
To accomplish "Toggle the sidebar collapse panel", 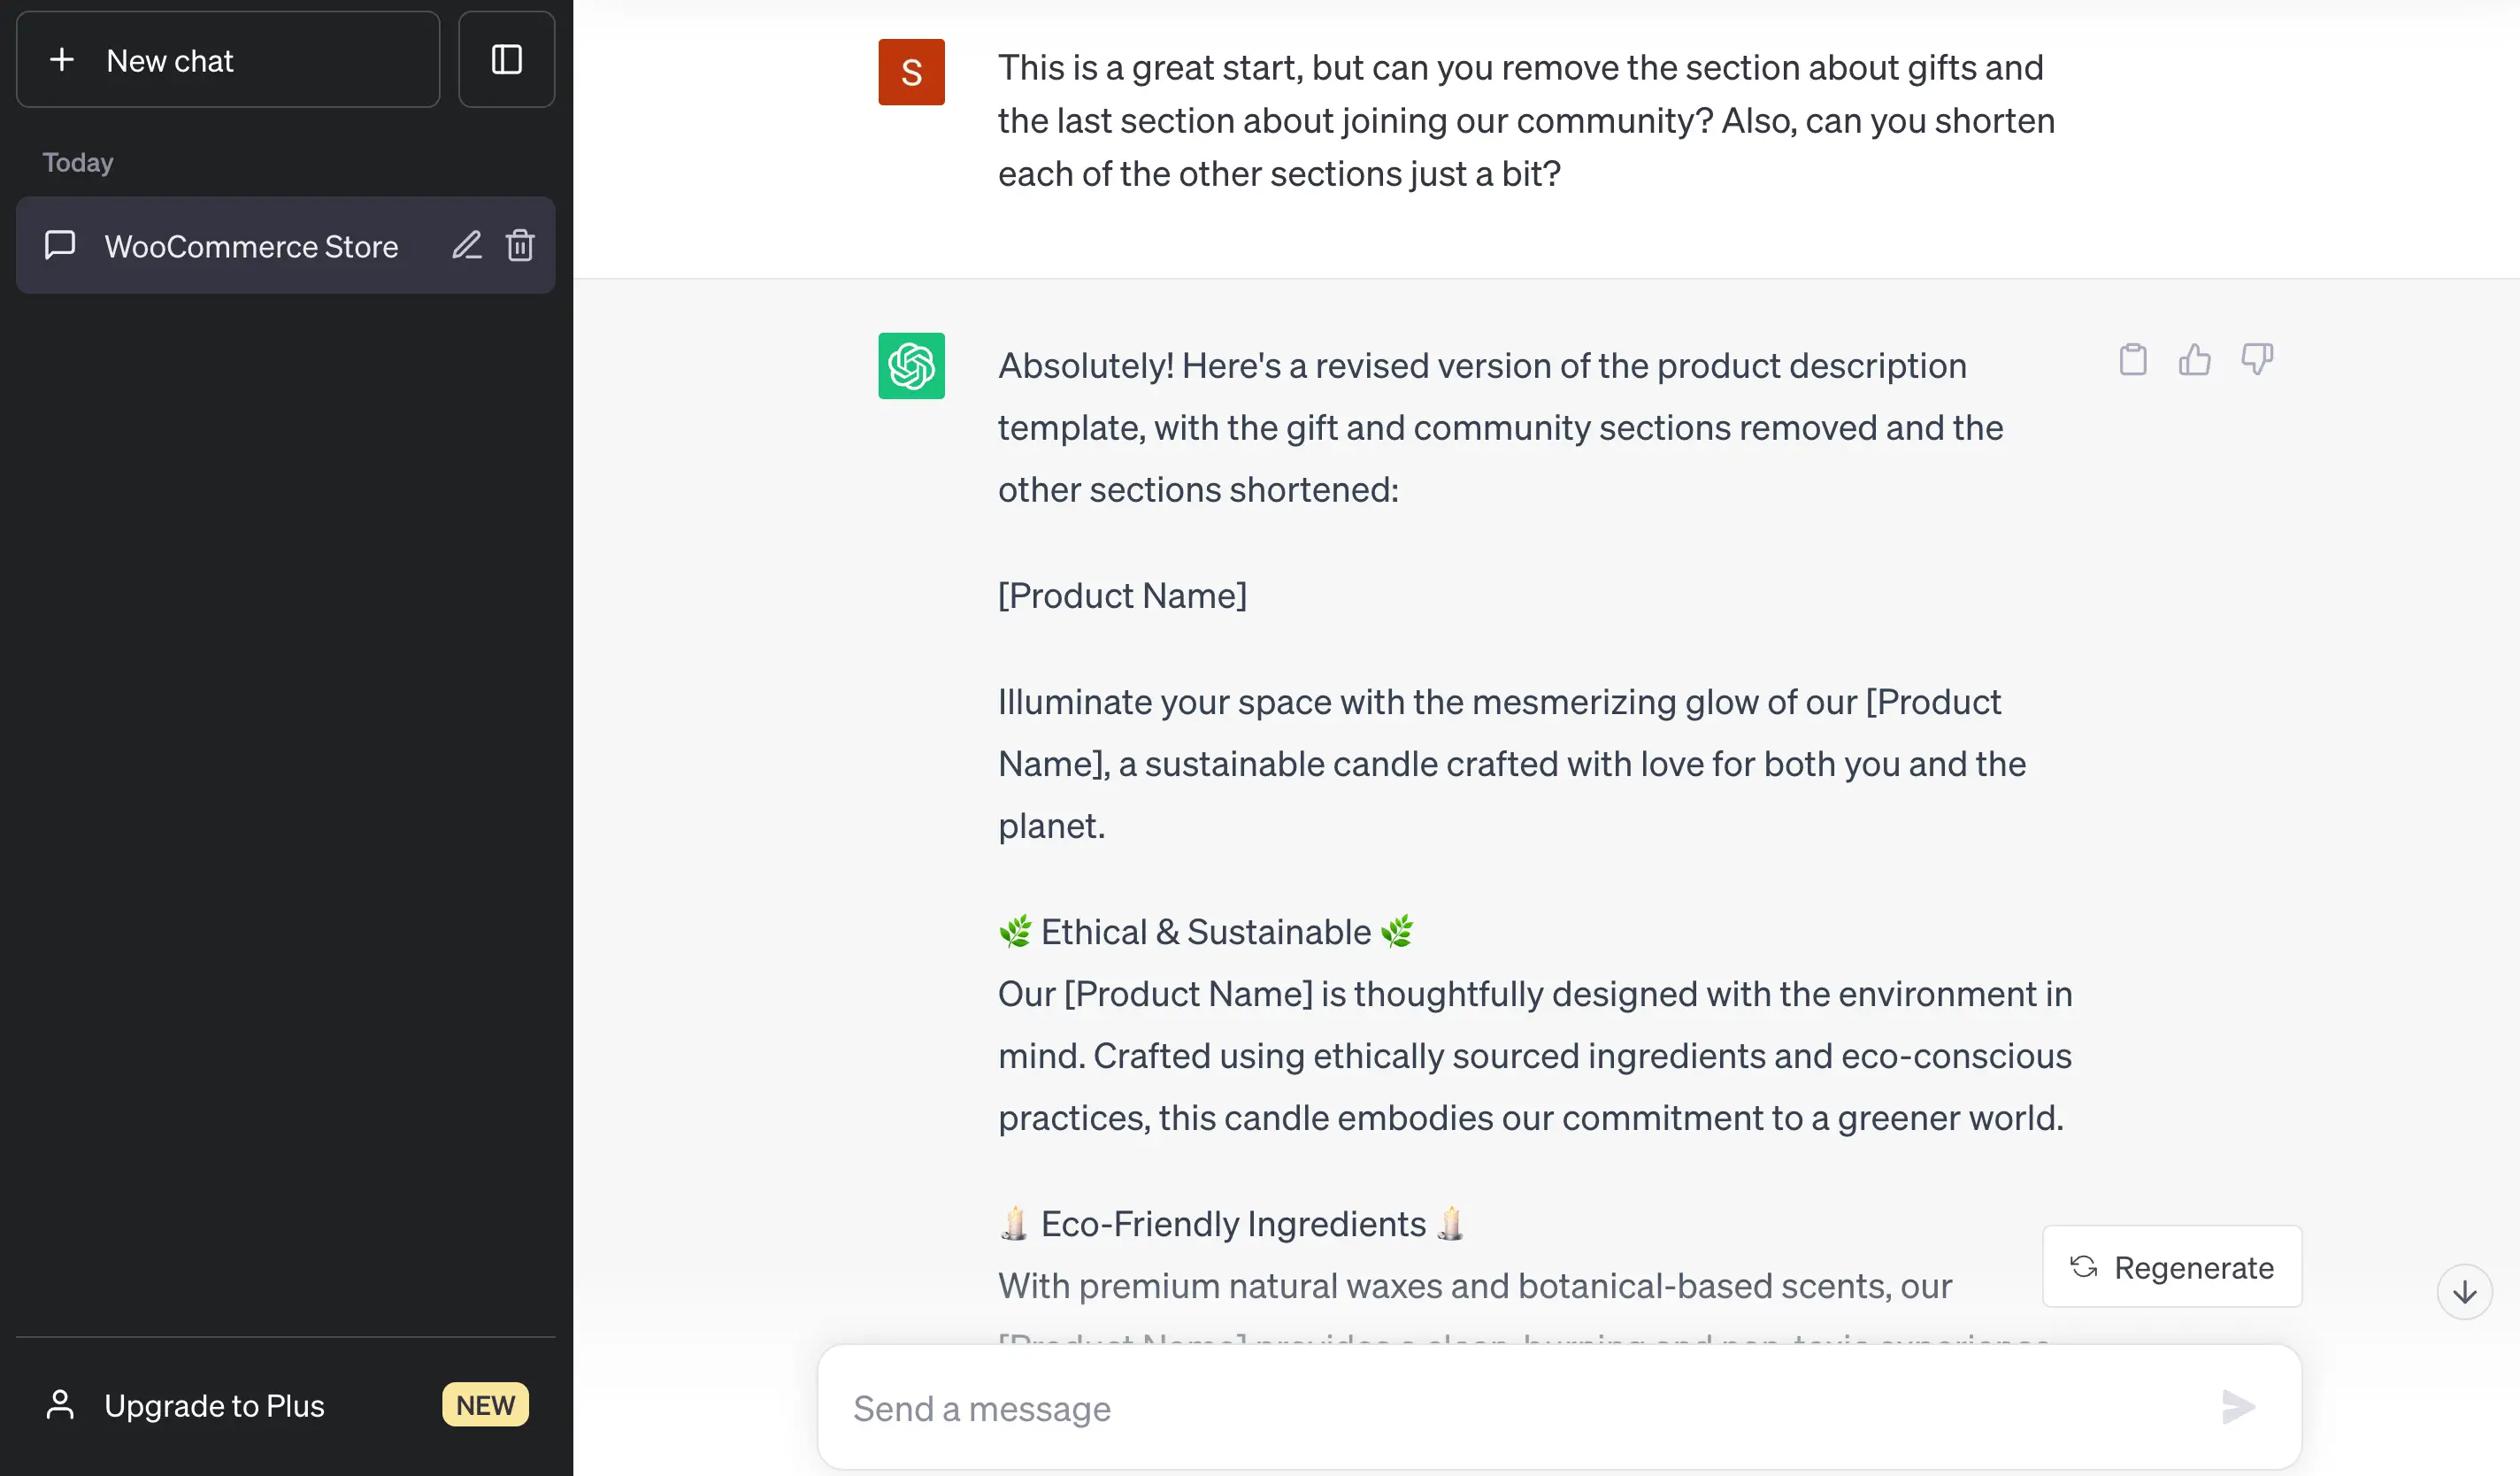I will pyautogui.click(x=506, y=58).
